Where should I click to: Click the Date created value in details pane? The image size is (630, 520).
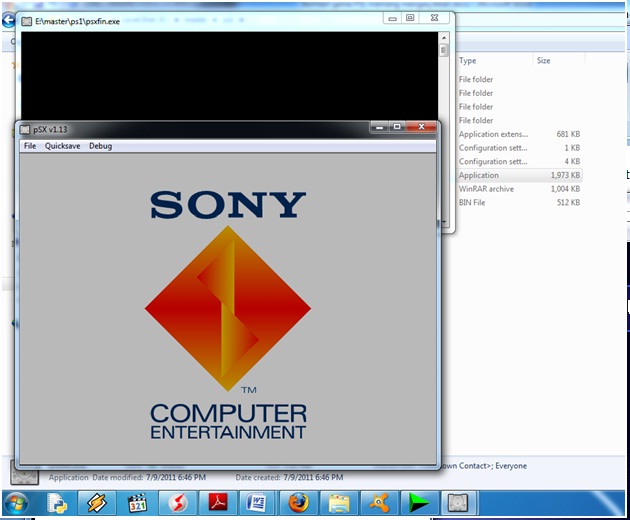(x=313, y=477)
